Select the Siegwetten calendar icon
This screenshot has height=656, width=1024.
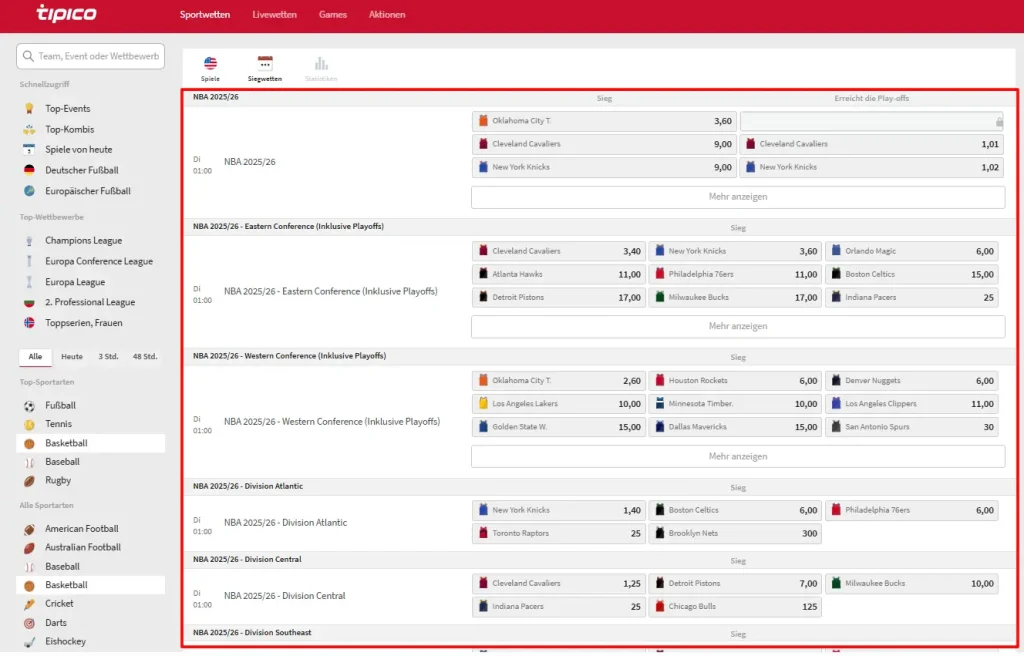(x=264, y=63)
